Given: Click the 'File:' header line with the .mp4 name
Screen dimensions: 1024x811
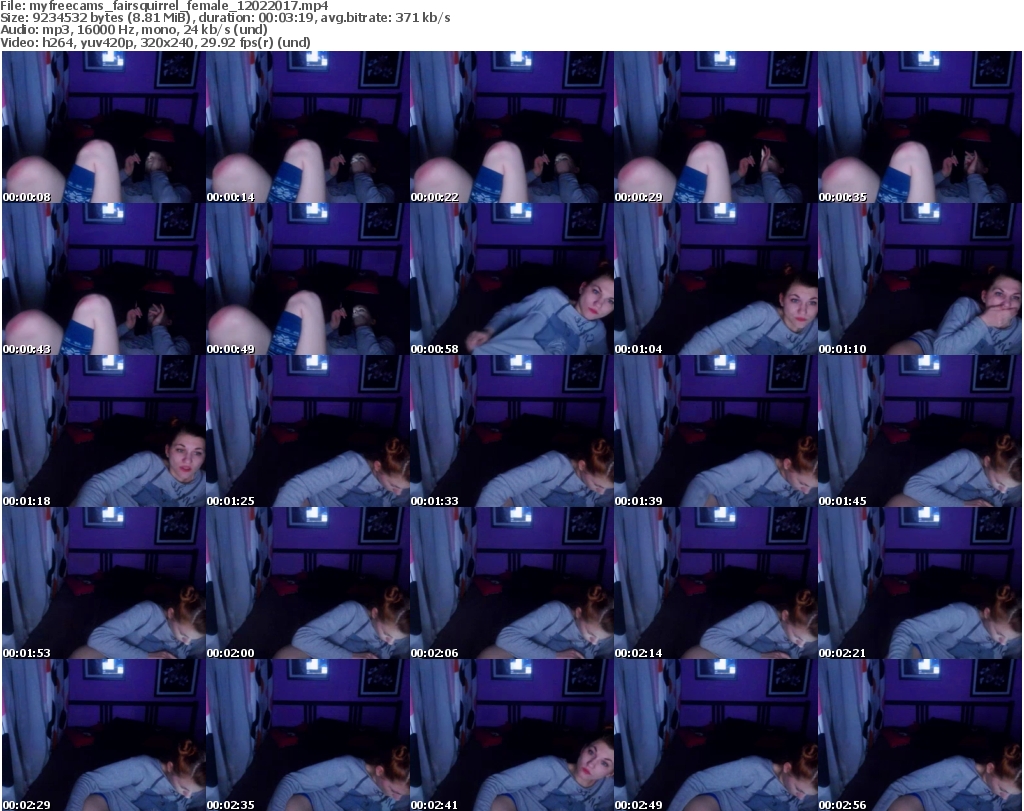Looking at the screenshot, I should [x=164, y=6].
